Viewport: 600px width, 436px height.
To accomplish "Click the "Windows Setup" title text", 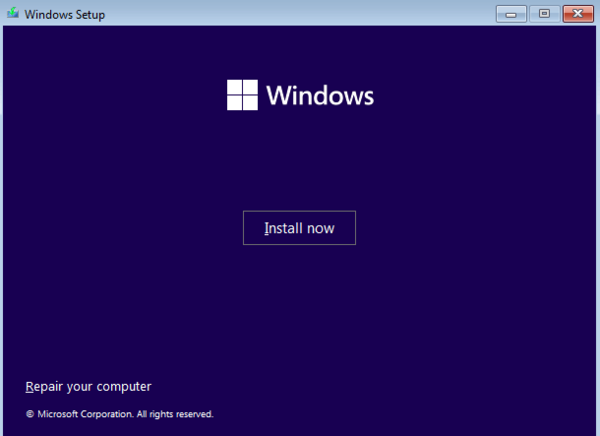I will coord(64,15).
